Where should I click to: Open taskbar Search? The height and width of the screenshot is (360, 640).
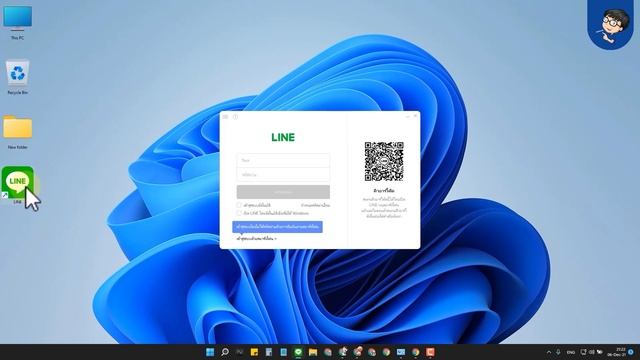(224, 352)
